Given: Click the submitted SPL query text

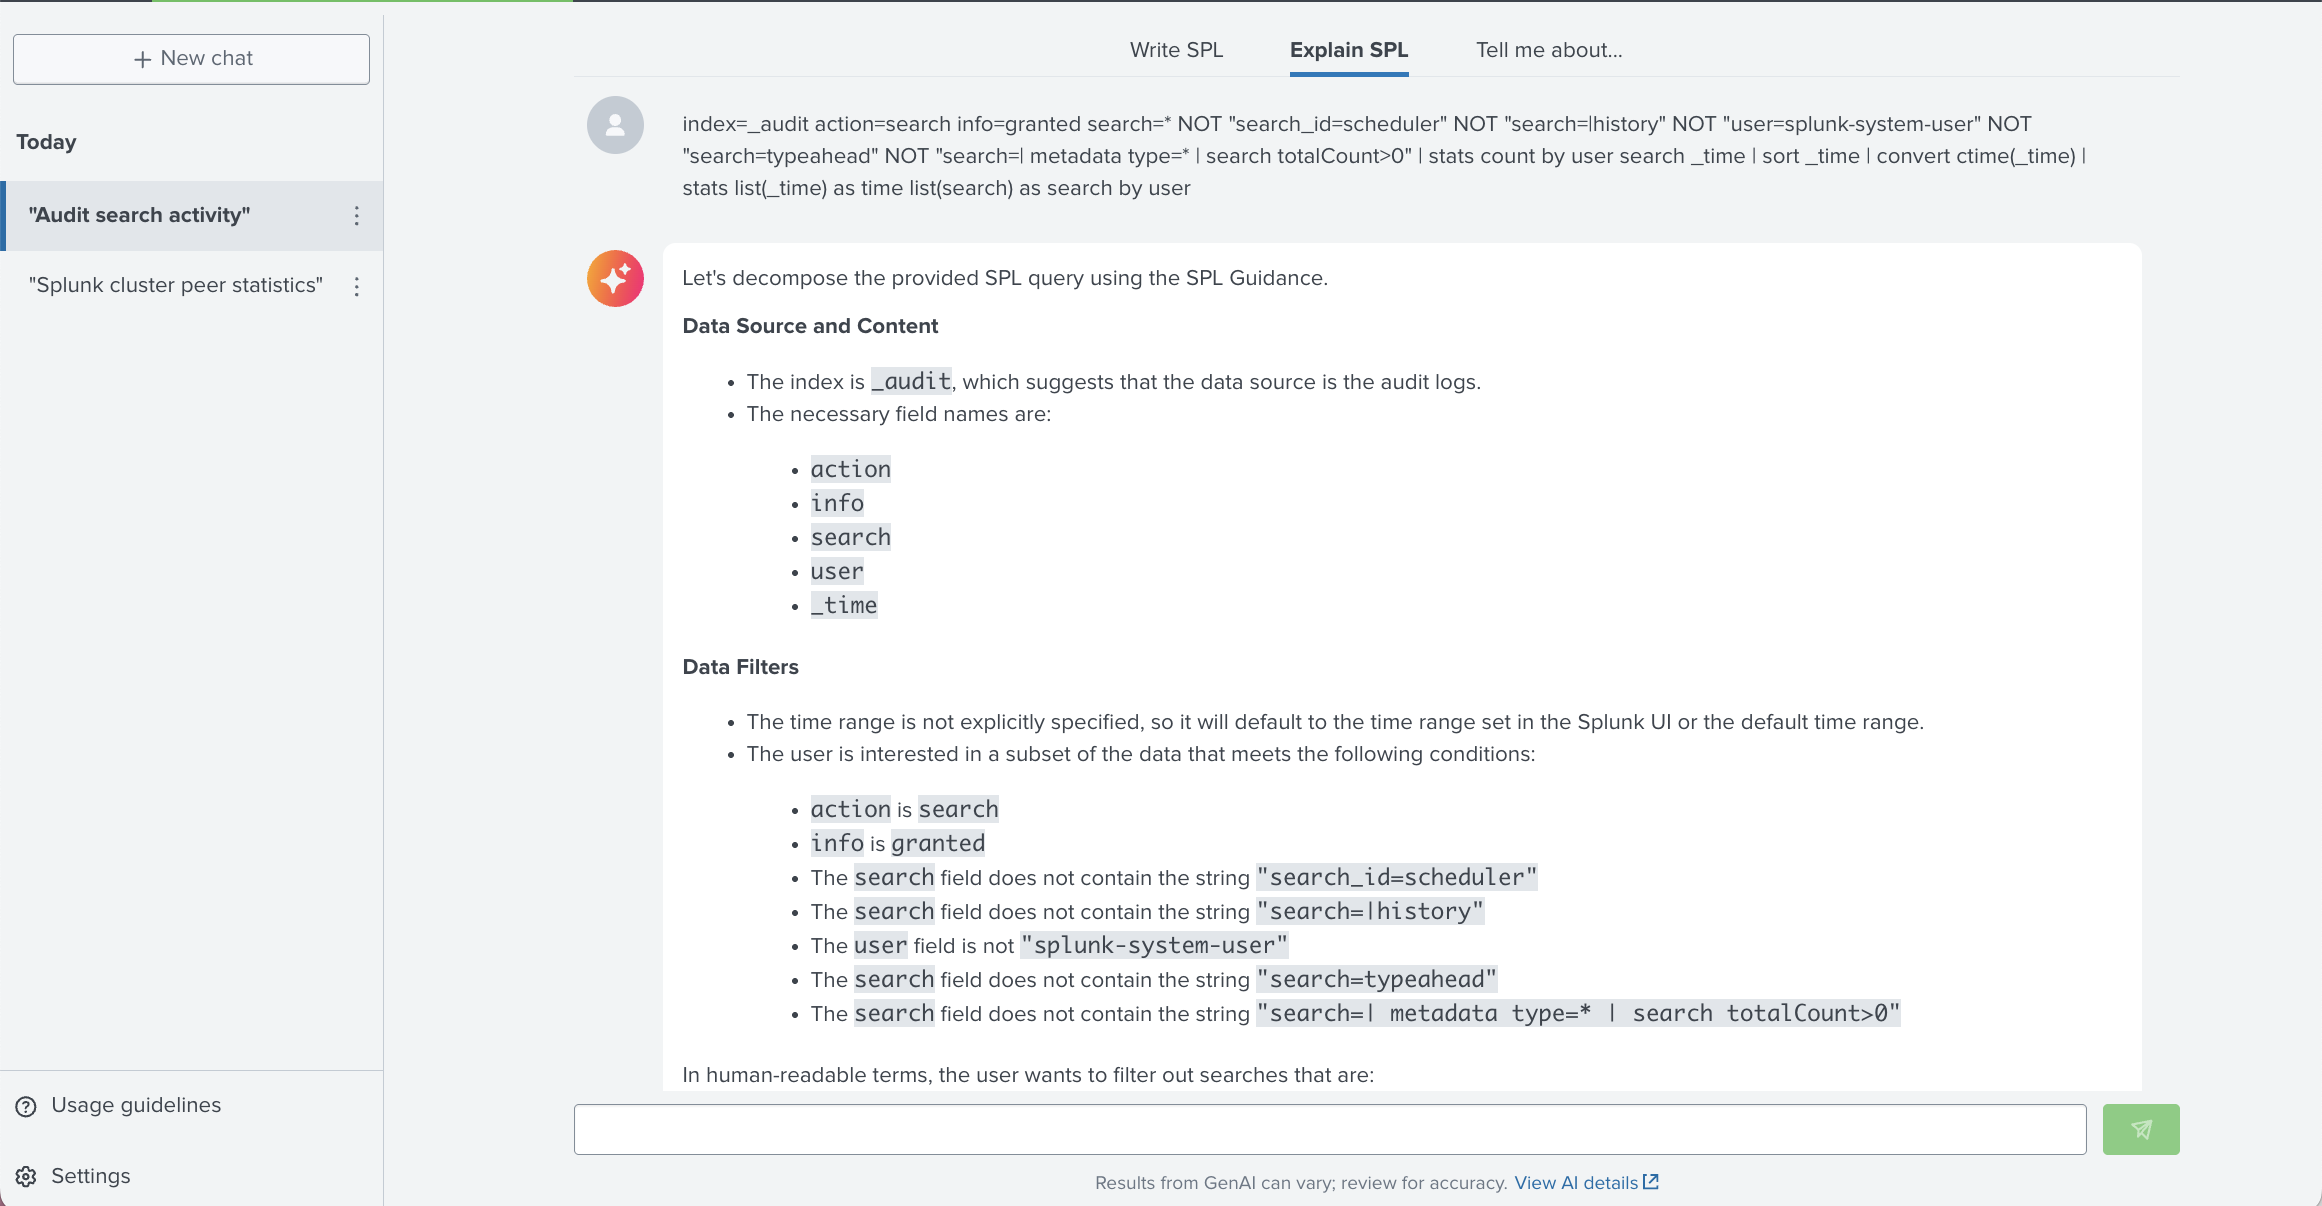Looking at the screenshot, I should pos(1384,156).
